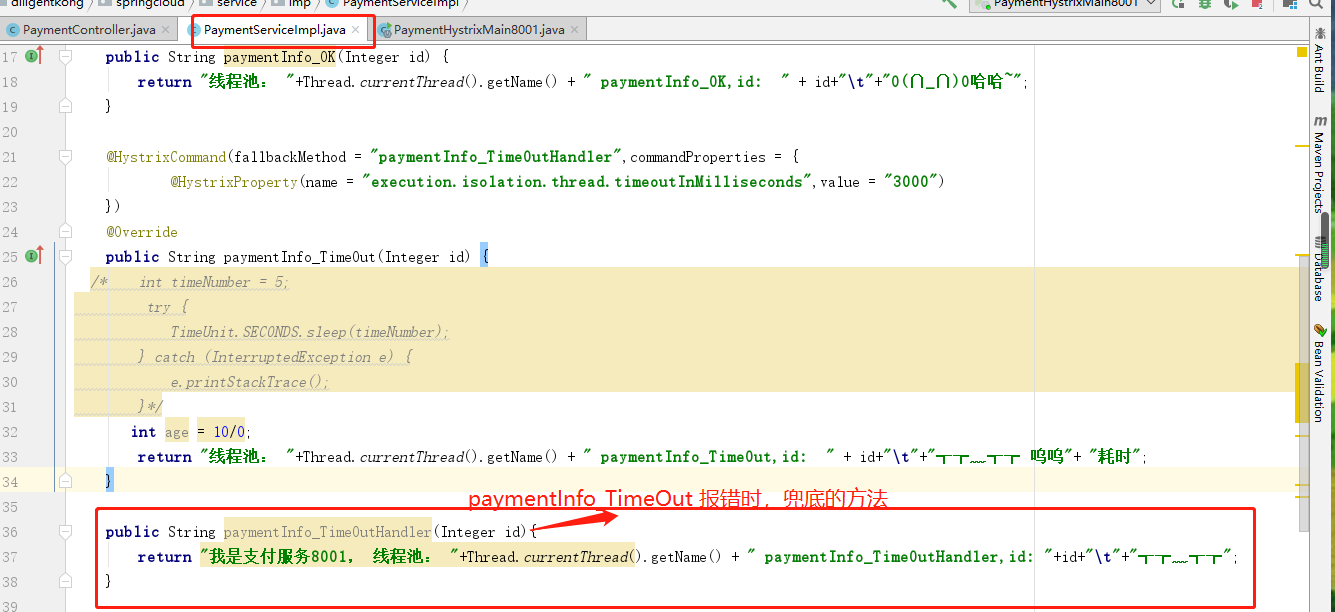The width and height of the screenshot is (1335, 612).
Task: Click the yellow inspection indicator above the scrollbar
Action: pos(1302,51)
